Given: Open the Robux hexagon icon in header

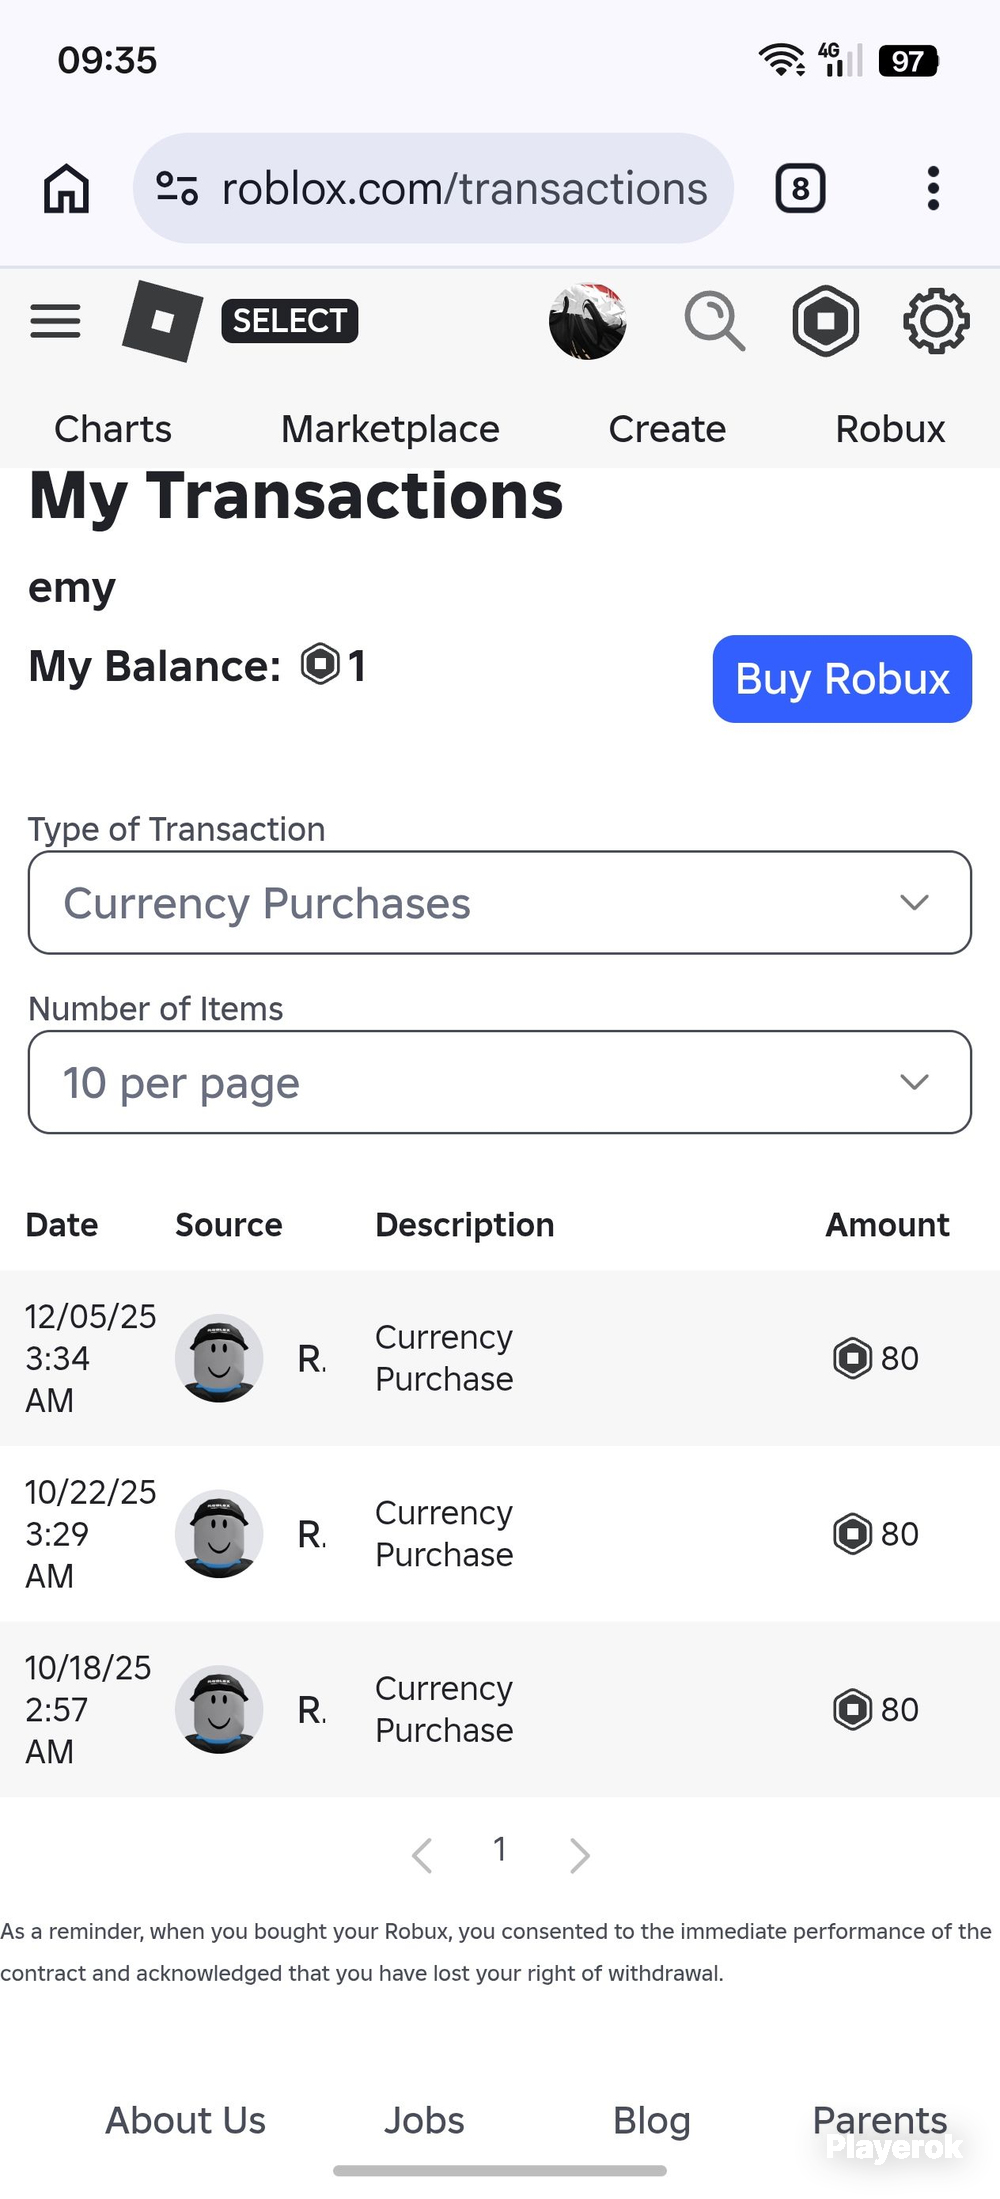Looking at the screenshot, I should pos(826,321).
